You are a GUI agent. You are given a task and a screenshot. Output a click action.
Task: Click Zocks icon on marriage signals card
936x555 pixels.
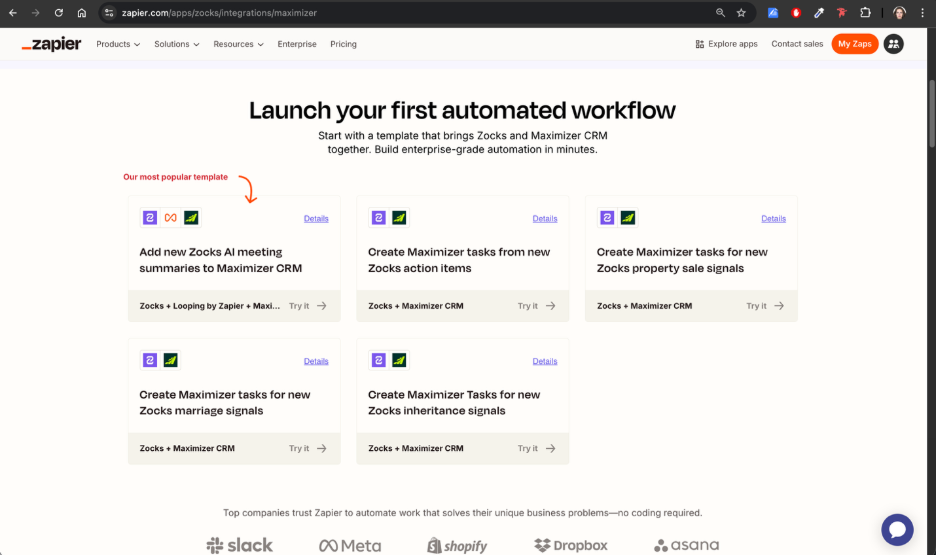click(150, 360)
